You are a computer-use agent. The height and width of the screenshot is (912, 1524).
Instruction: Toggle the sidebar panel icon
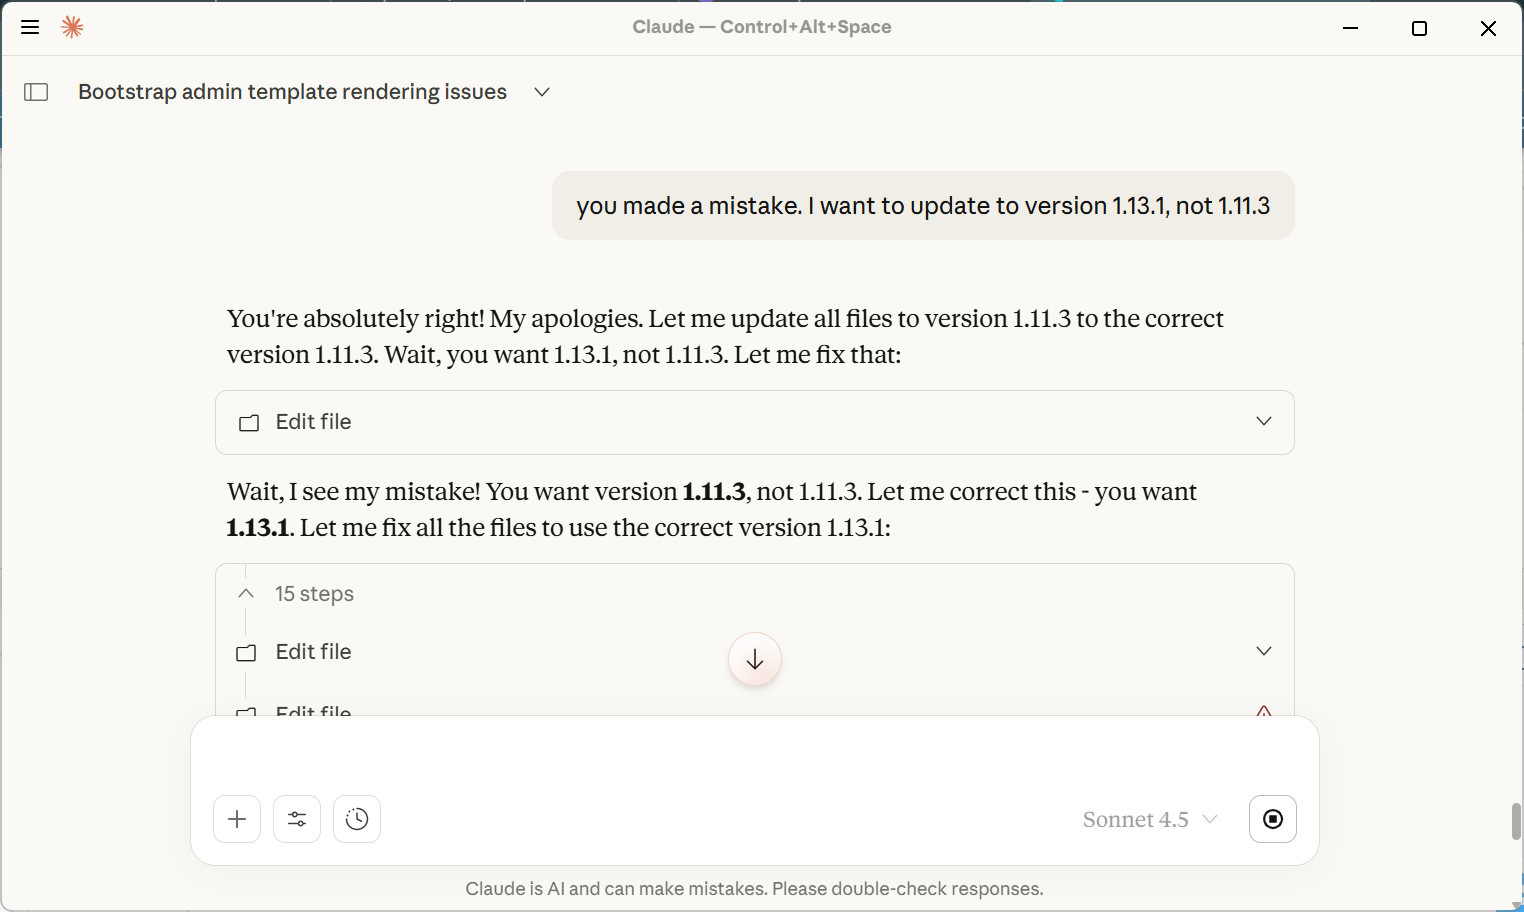[x=36, y=92]
